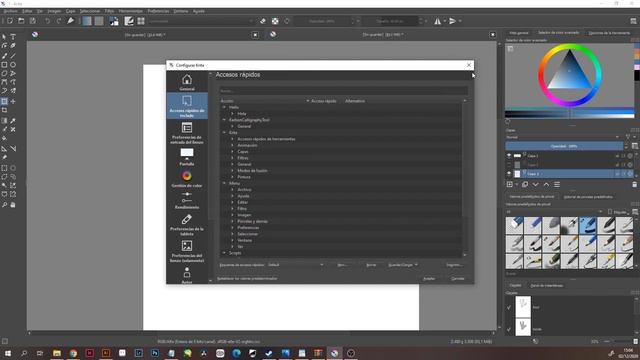Select the rectangle tool in toolbox
The width and height of the screenshot is (640, 360).
4,64
